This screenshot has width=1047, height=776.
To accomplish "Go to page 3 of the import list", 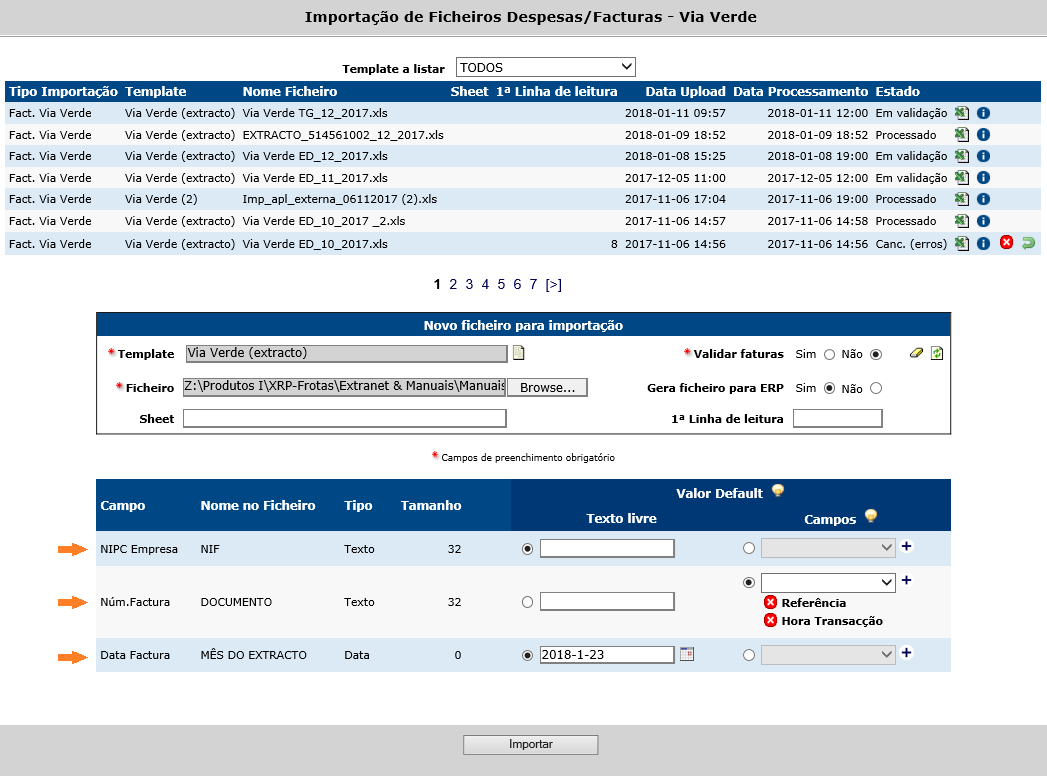I will coord(469,284).
